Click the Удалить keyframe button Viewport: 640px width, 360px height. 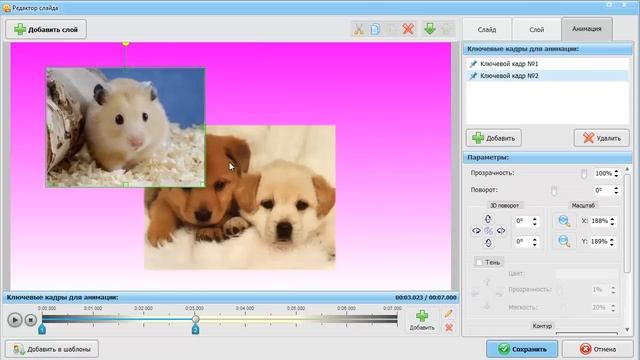coord(602,138)
